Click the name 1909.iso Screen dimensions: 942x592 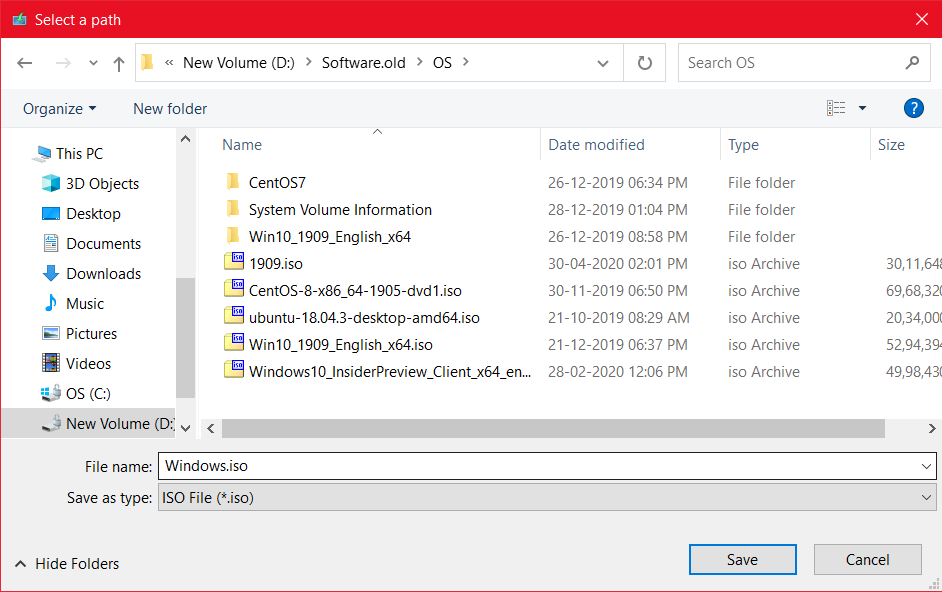[x=276, y=264]
